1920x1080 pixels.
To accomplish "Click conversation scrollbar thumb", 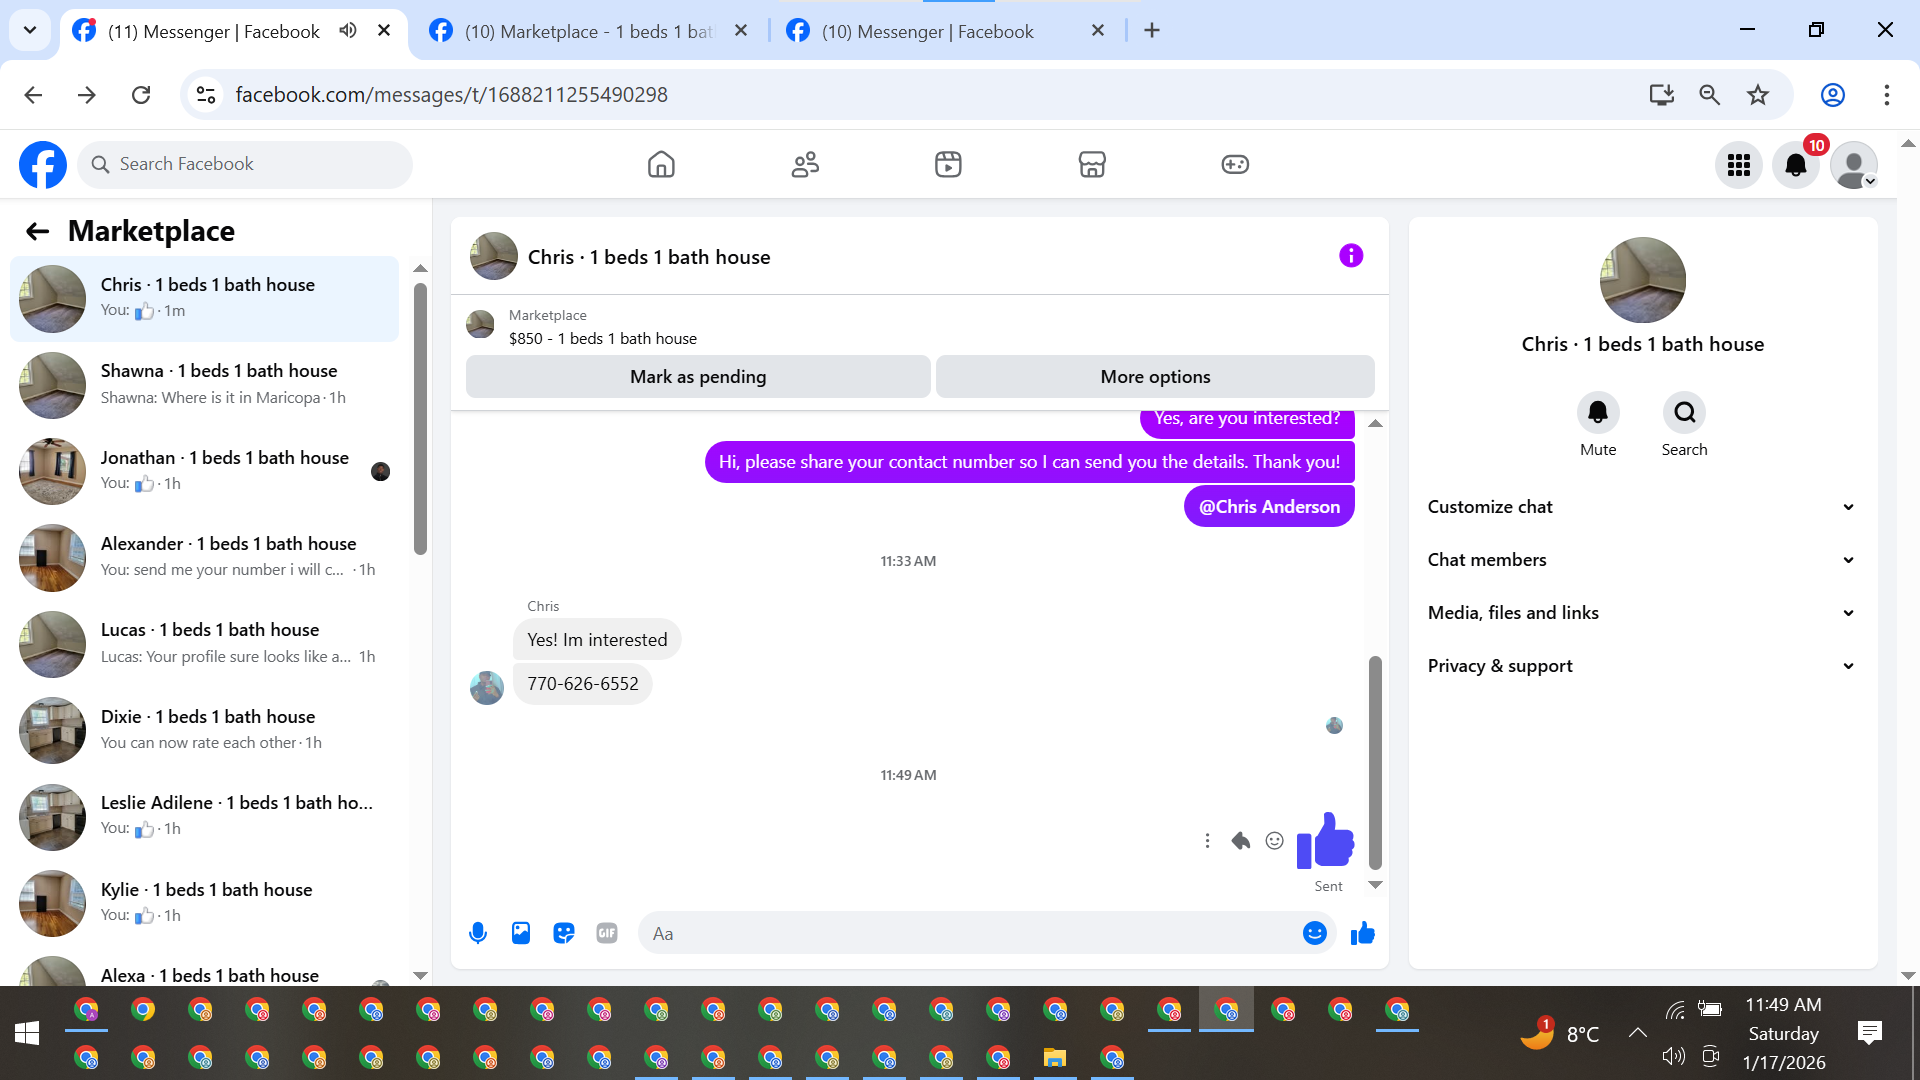I will click(x=1375, y=760).
